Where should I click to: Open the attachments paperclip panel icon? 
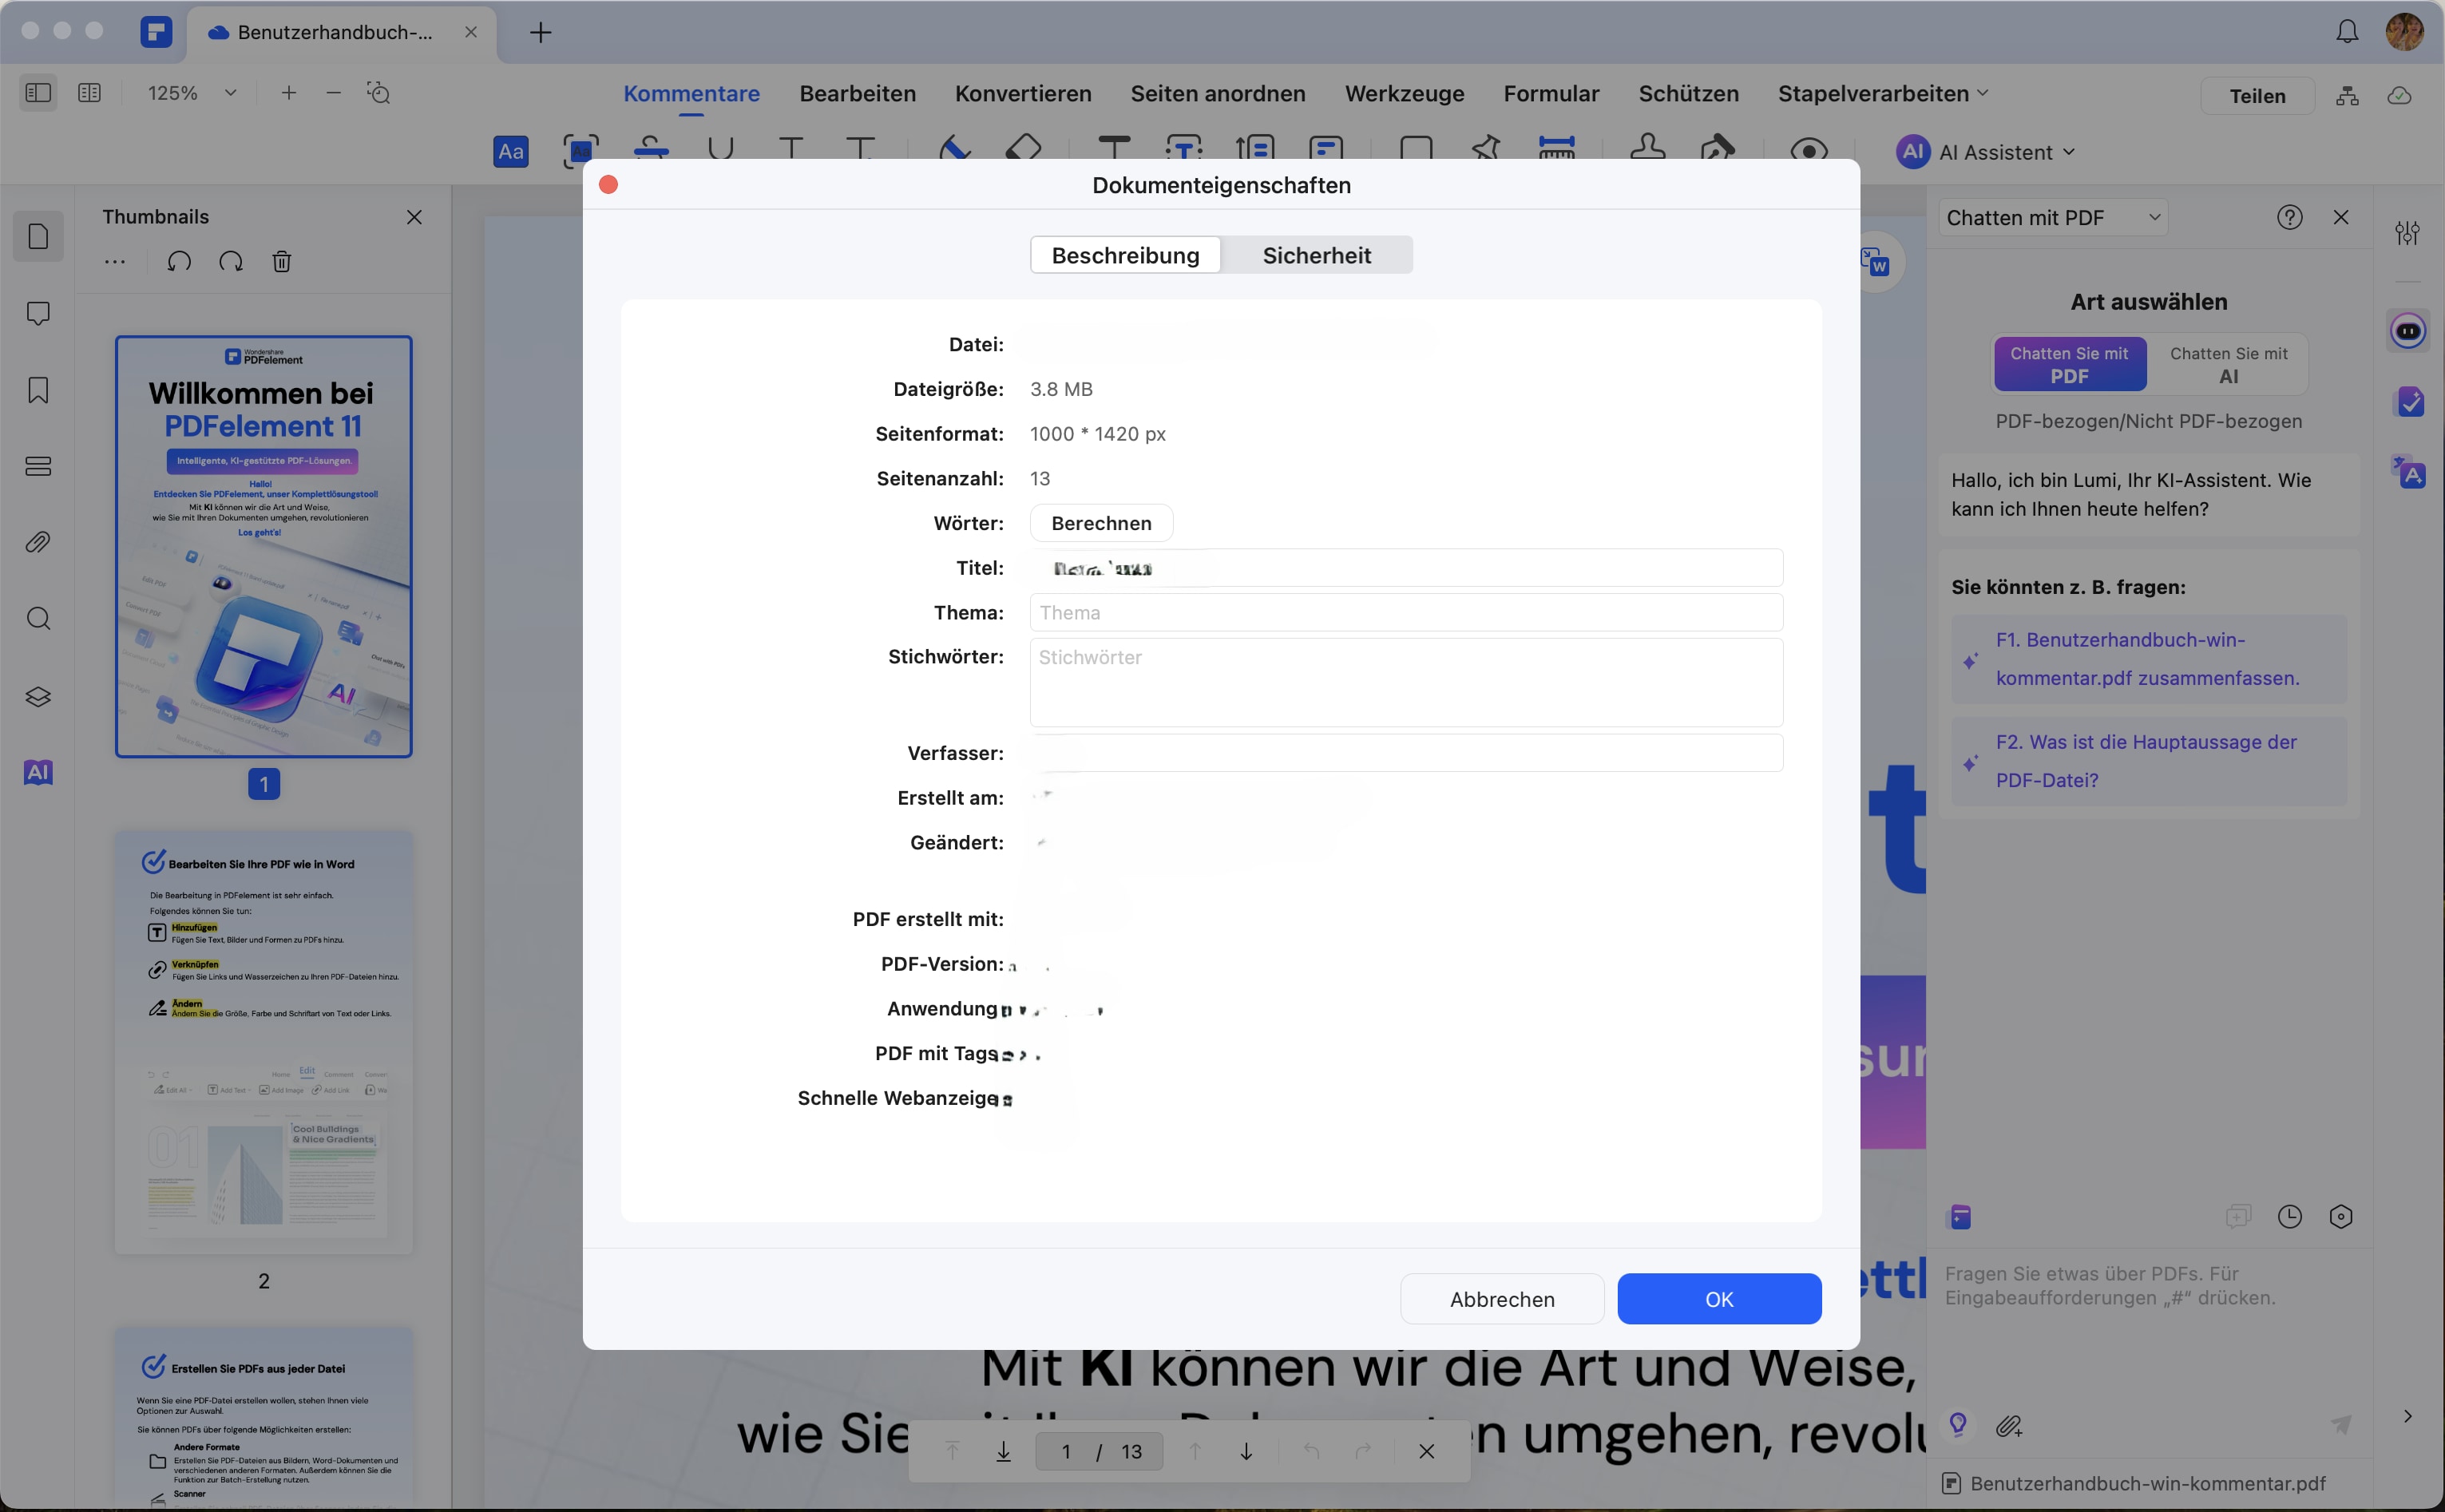38,542
